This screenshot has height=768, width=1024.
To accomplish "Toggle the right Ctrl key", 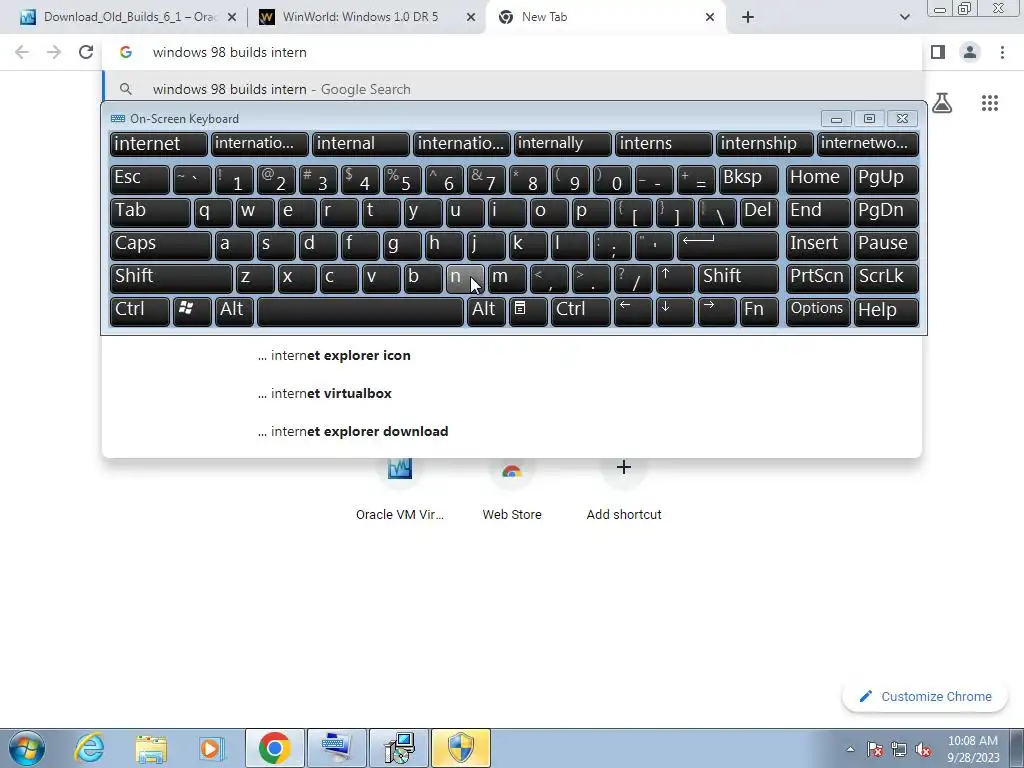I will point(581,311).
